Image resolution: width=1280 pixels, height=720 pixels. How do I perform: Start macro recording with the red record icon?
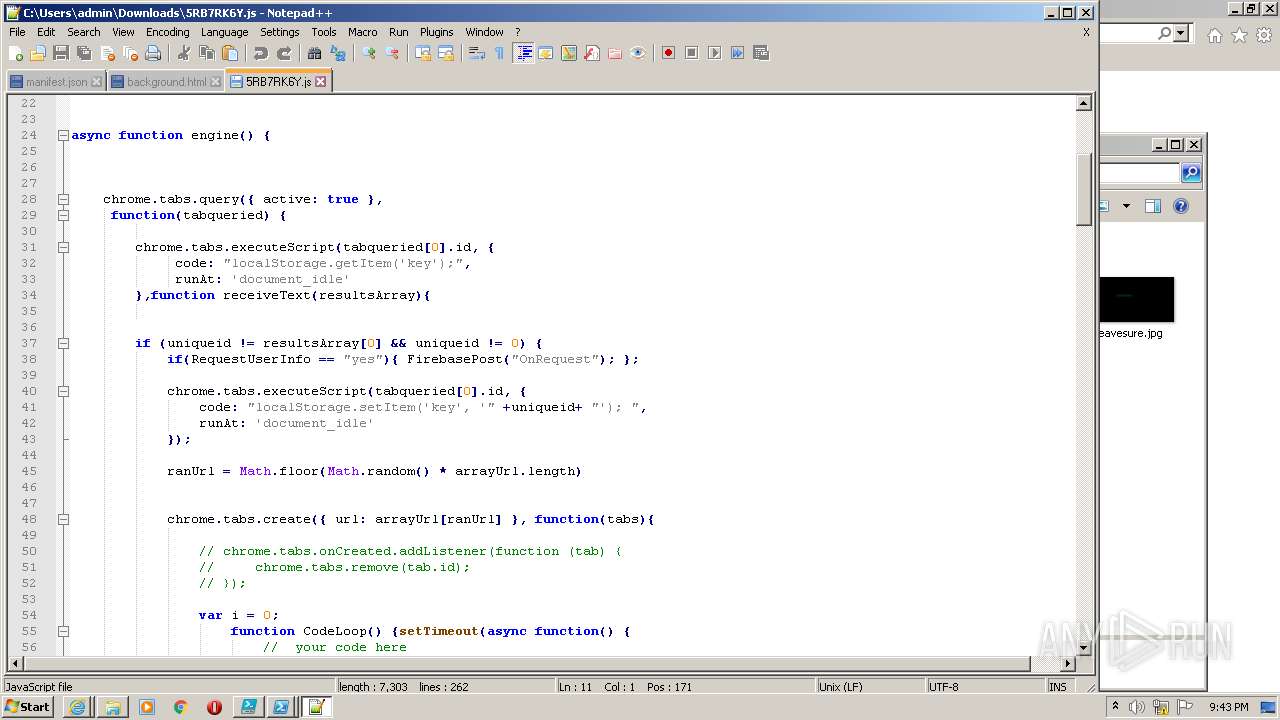pos(668,53)
